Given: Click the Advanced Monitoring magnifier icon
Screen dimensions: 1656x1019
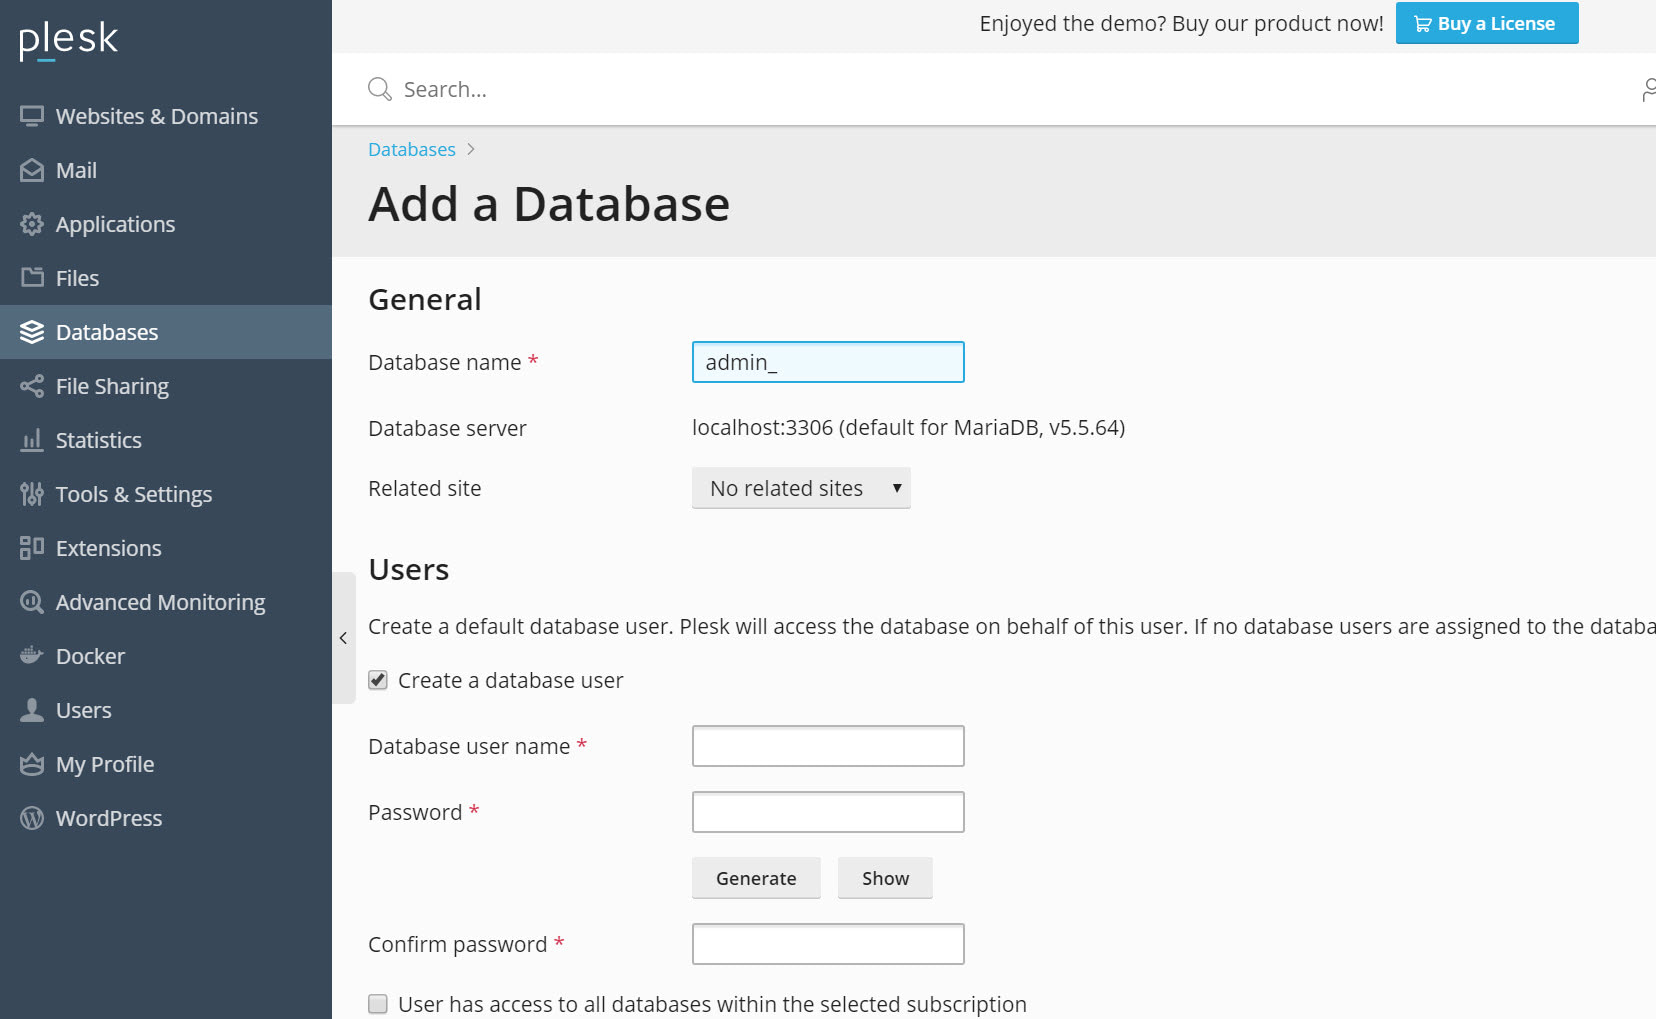Looking at the screenshot, I should (31, 602).
